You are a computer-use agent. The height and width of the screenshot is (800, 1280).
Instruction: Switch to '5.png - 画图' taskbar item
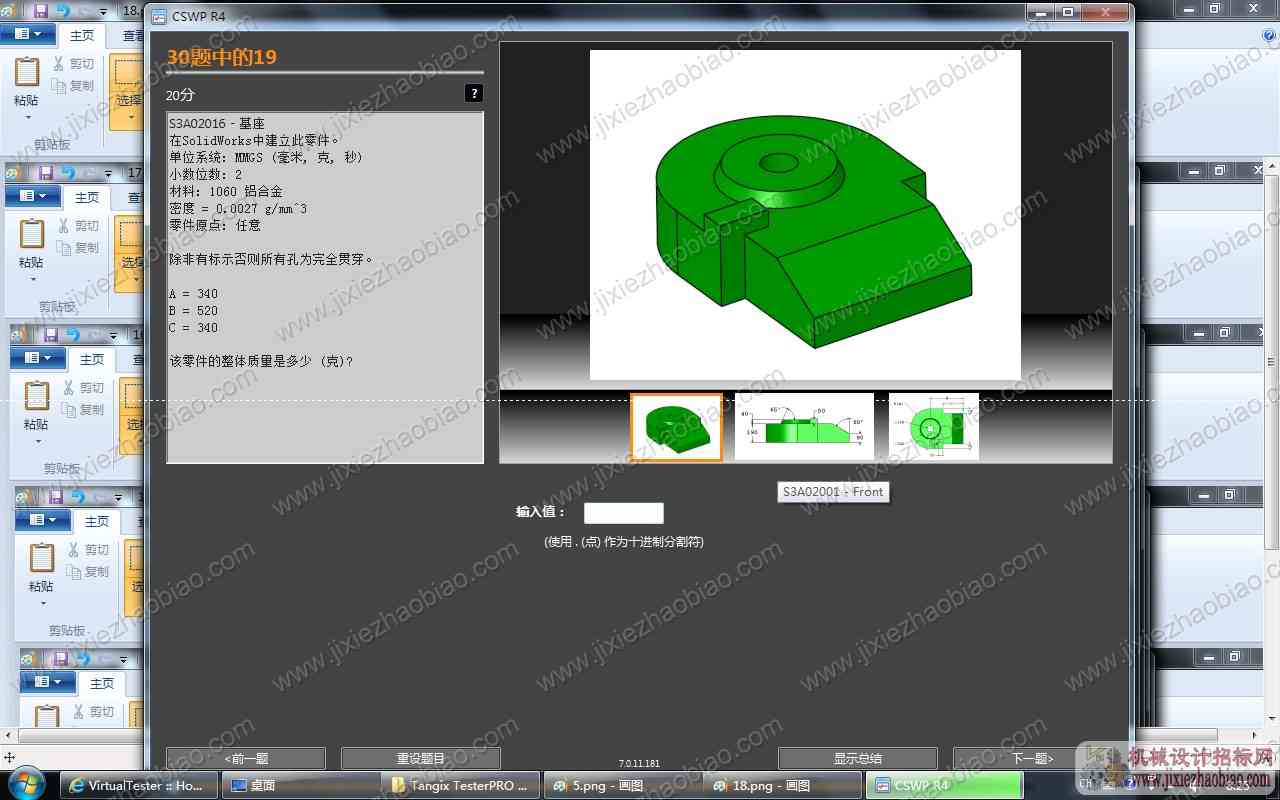coord(622,785)
